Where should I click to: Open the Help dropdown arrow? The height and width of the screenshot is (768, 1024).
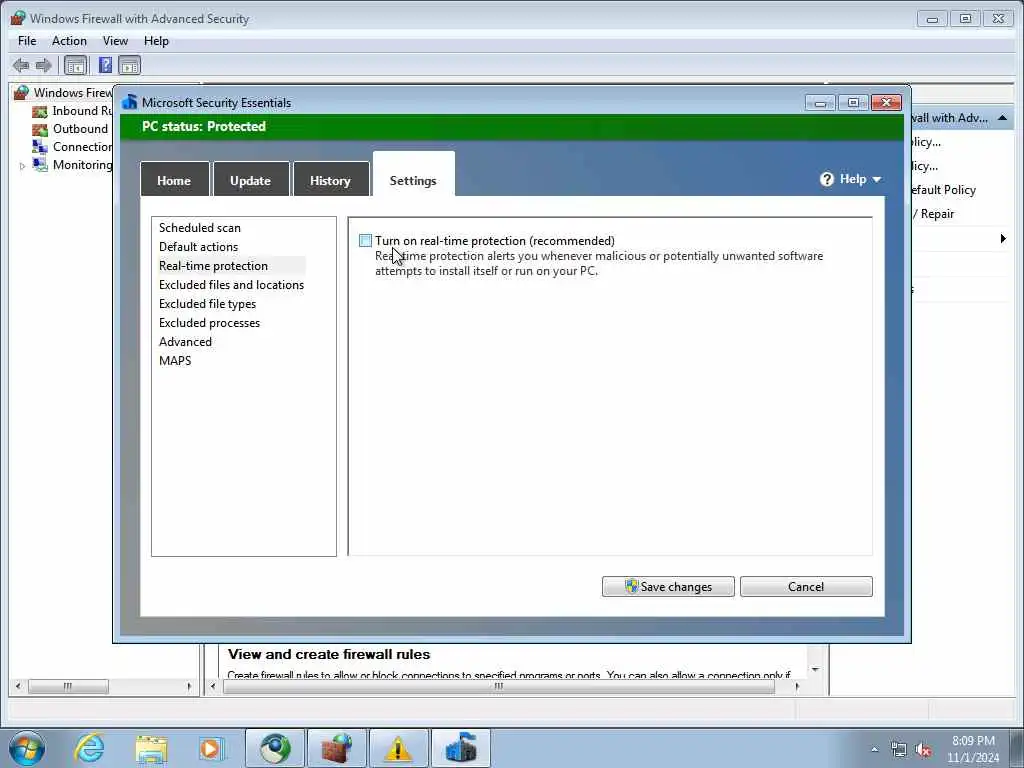point(876,180)
